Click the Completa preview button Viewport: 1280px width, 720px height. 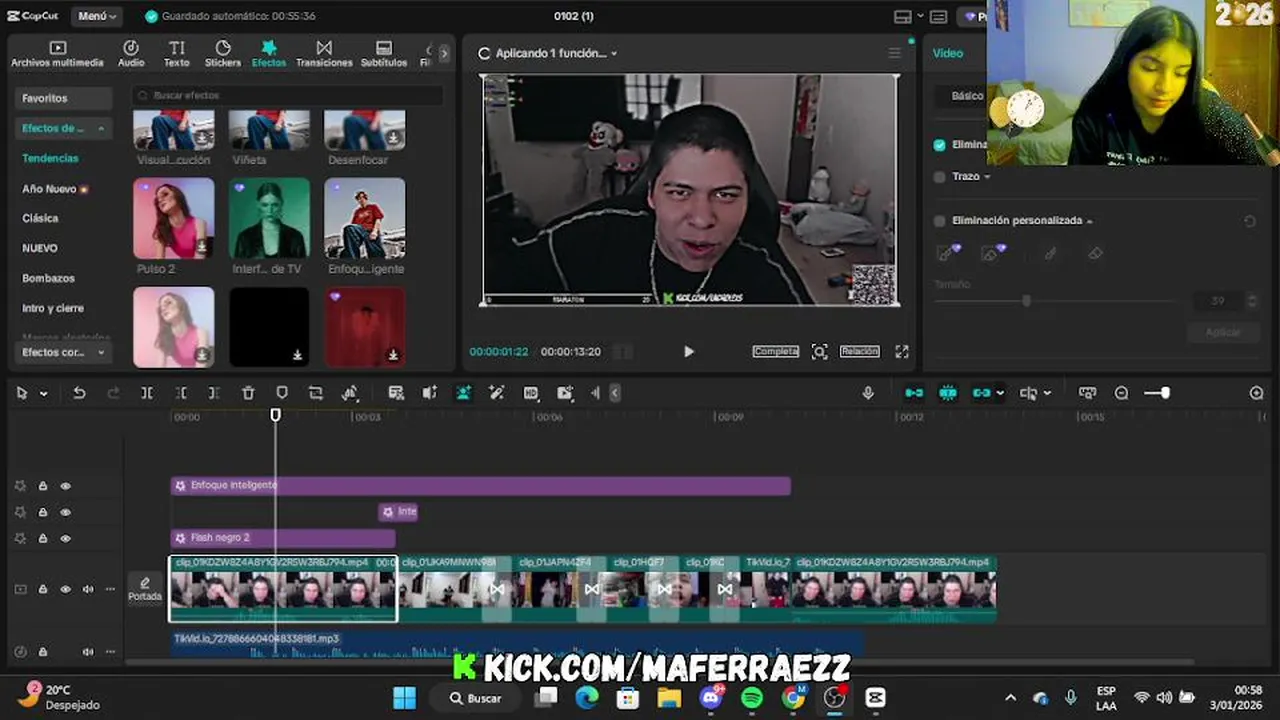pyautogui.click(x=776, y=351)
